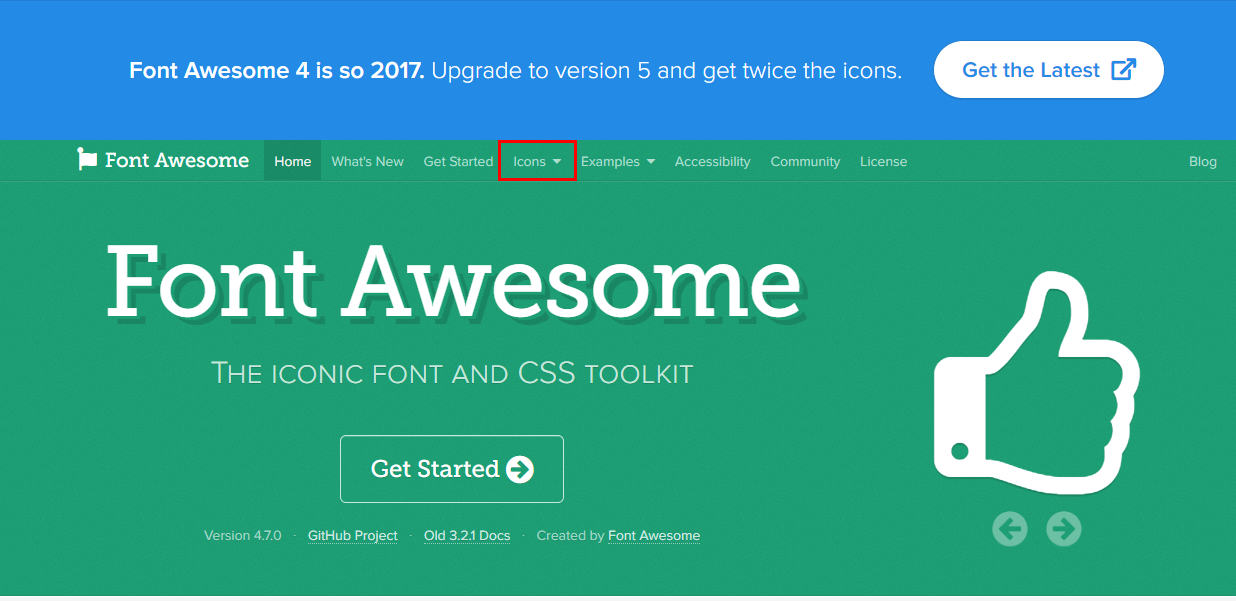
Task: Click the large Get Started button
Action: [x=452, y=469]
